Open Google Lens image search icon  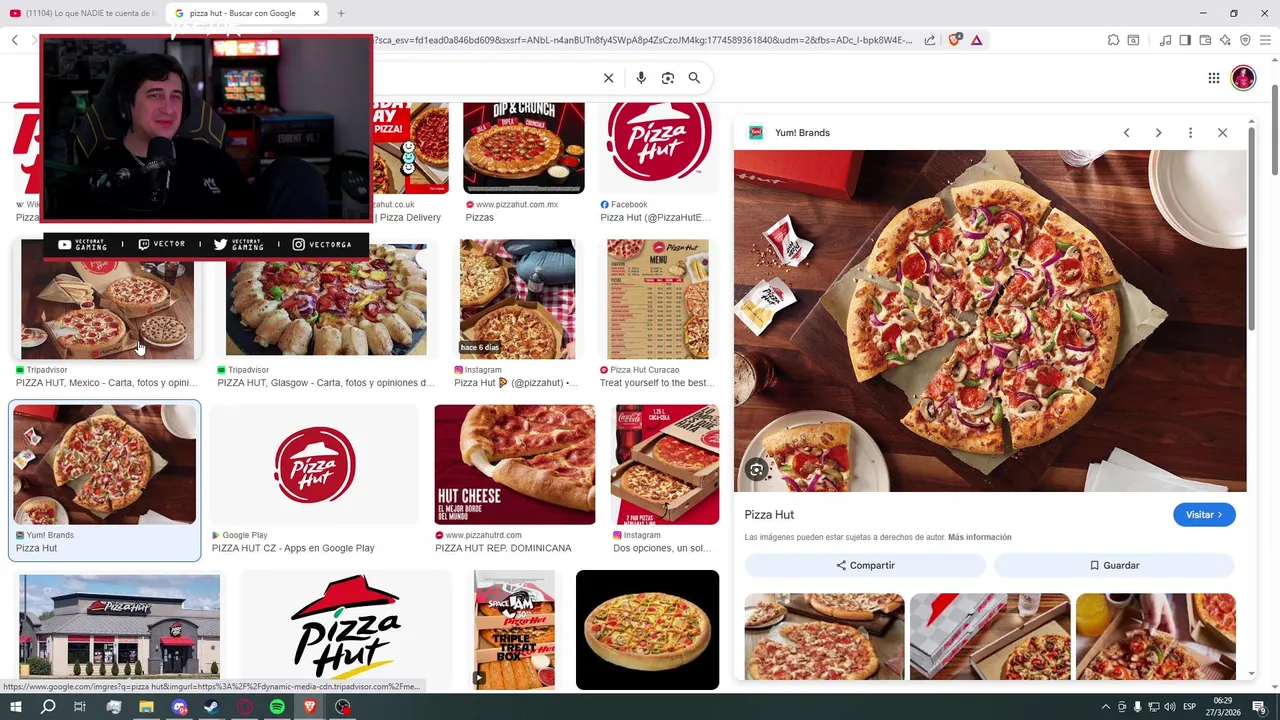coord(668,78)
